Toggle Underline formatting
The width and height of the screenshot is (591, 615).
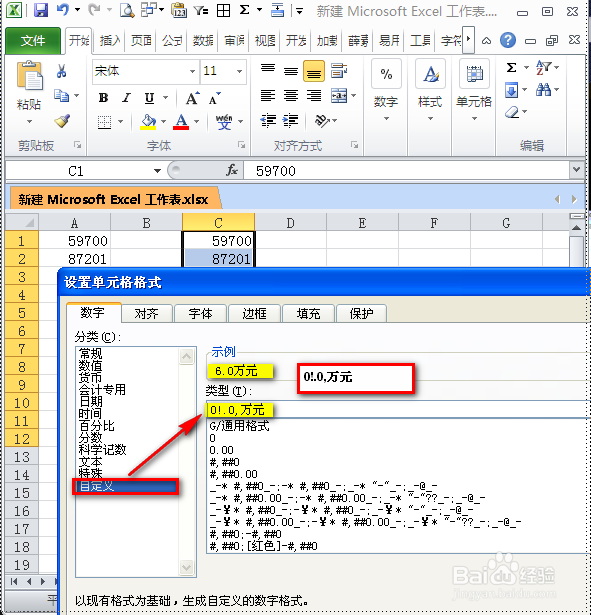pyautogui.click(x=149, y=98)
